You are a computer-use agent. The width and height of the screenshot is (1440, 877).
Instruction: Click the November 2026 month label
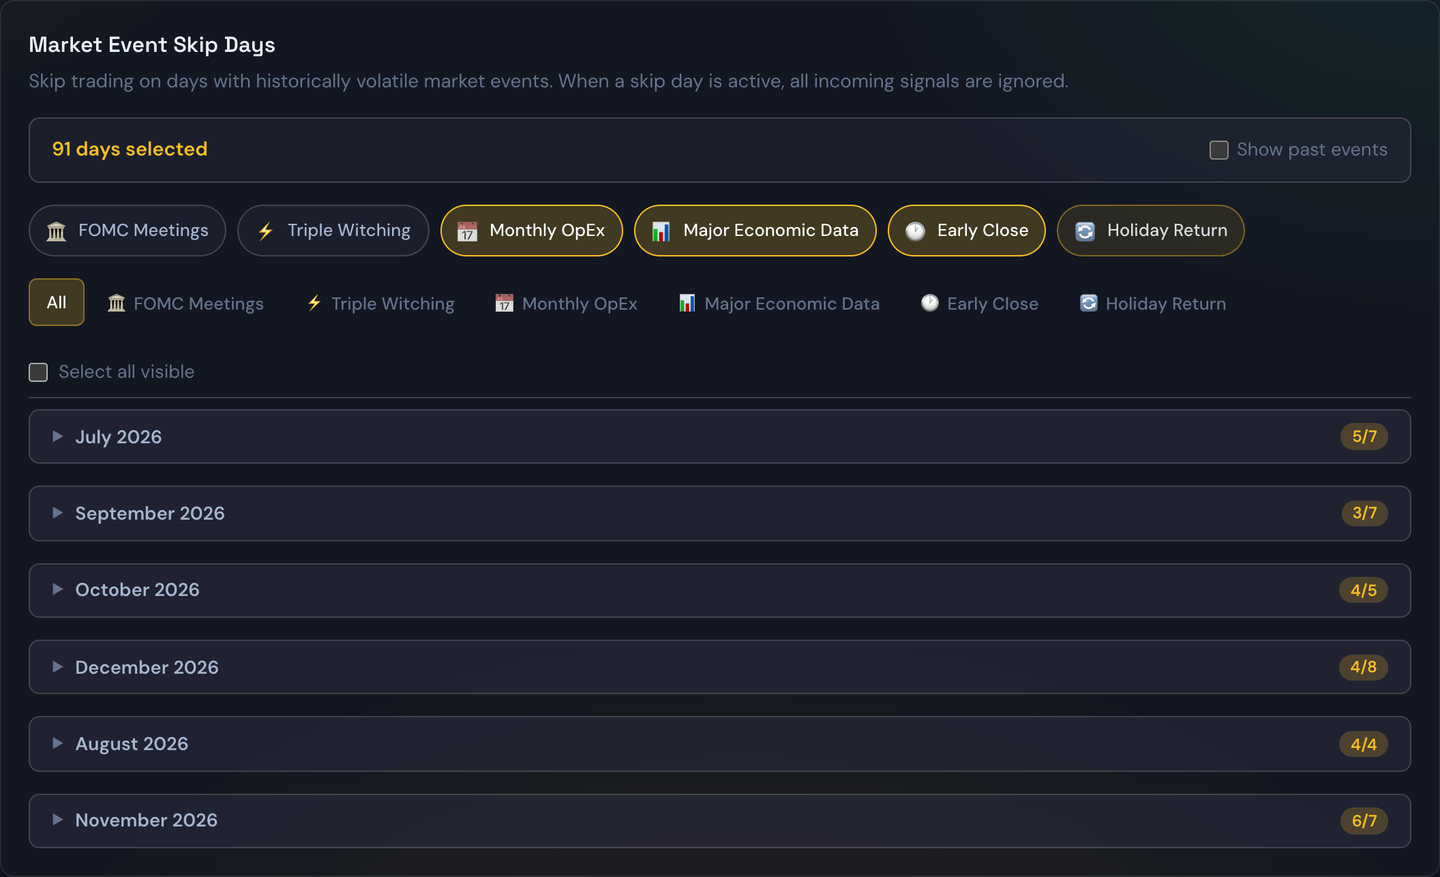tap(146, 820)
